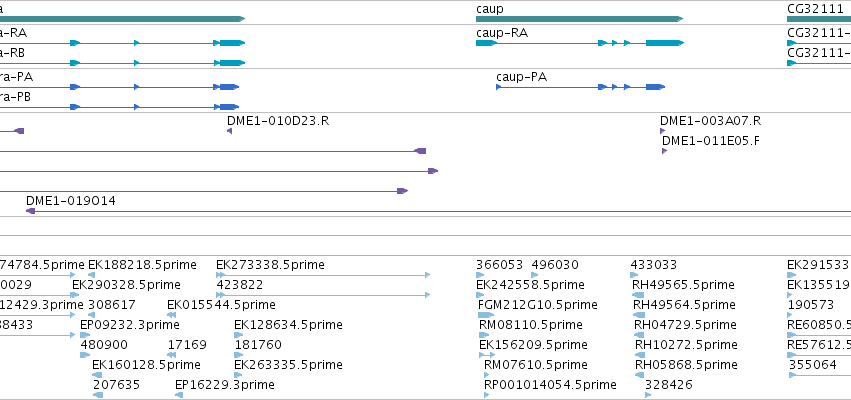851x400 pixels.
Task: Select the CG32111 gene bar
Action: tap(819, 19)
